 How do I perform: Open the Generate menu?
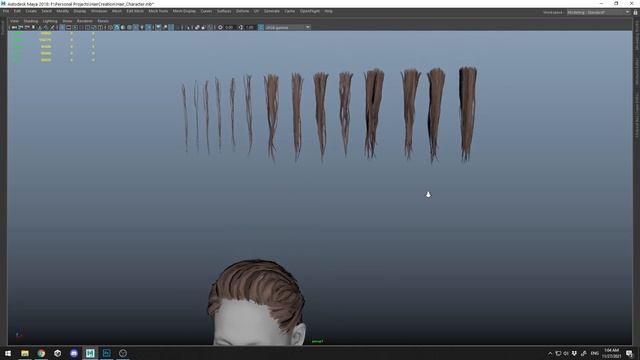pos(271,11)
